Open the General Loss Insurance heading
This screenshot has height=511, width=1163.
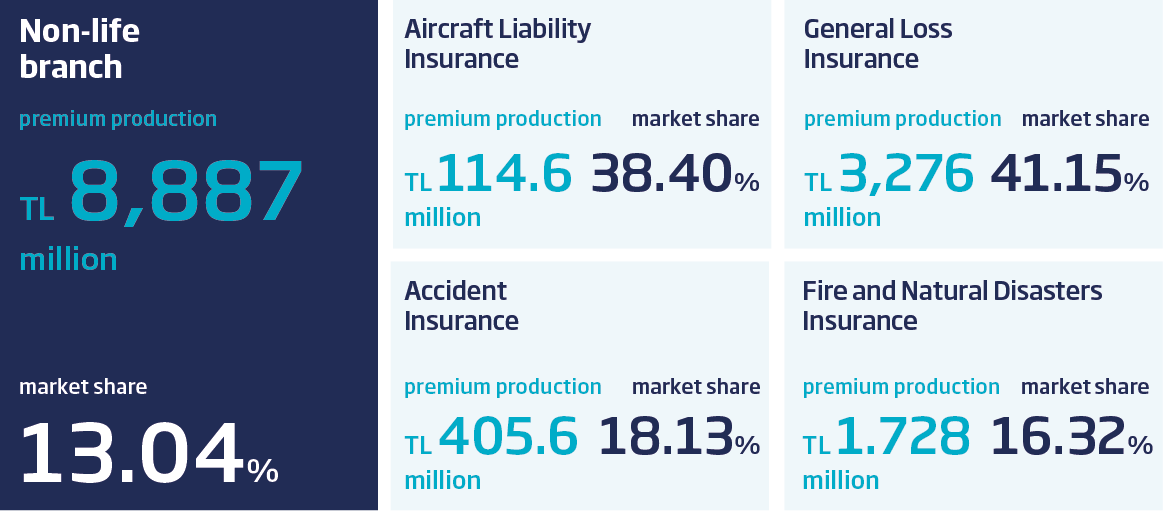877,43
